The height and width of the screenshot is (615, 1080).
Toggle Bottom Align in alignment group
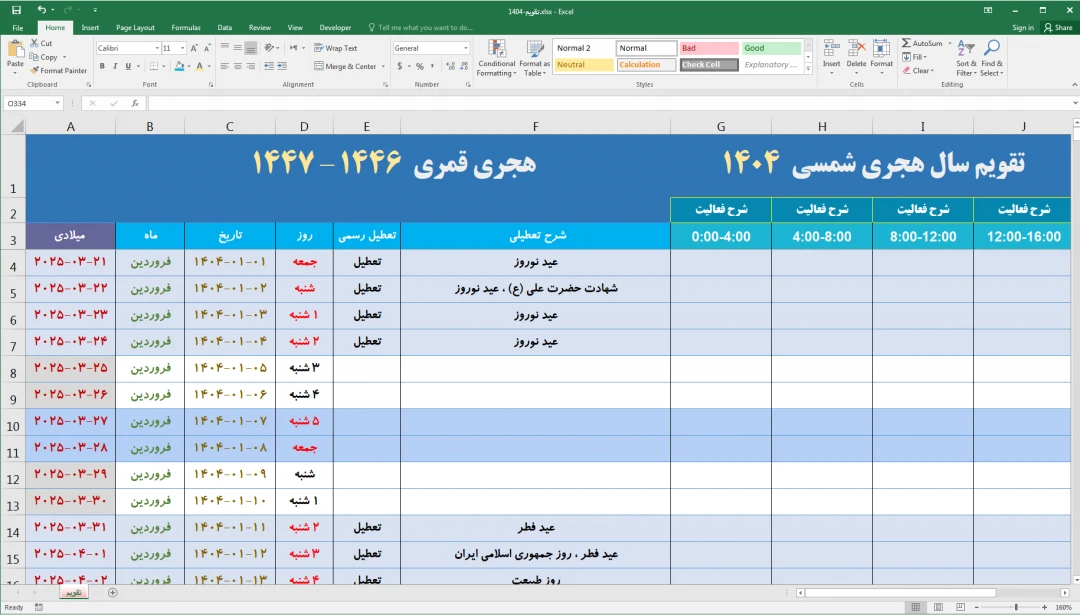point(251,48)
